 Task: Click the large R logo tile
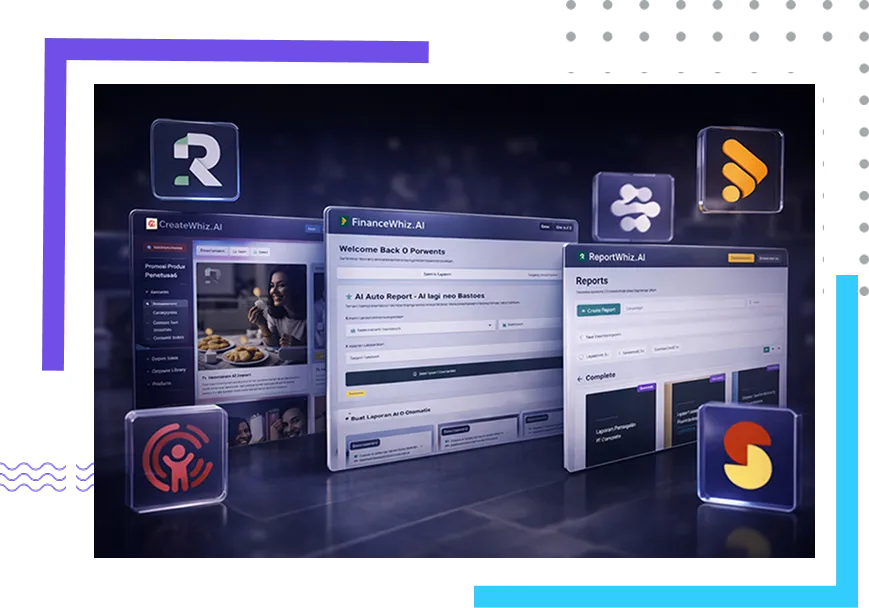point(195,160)
